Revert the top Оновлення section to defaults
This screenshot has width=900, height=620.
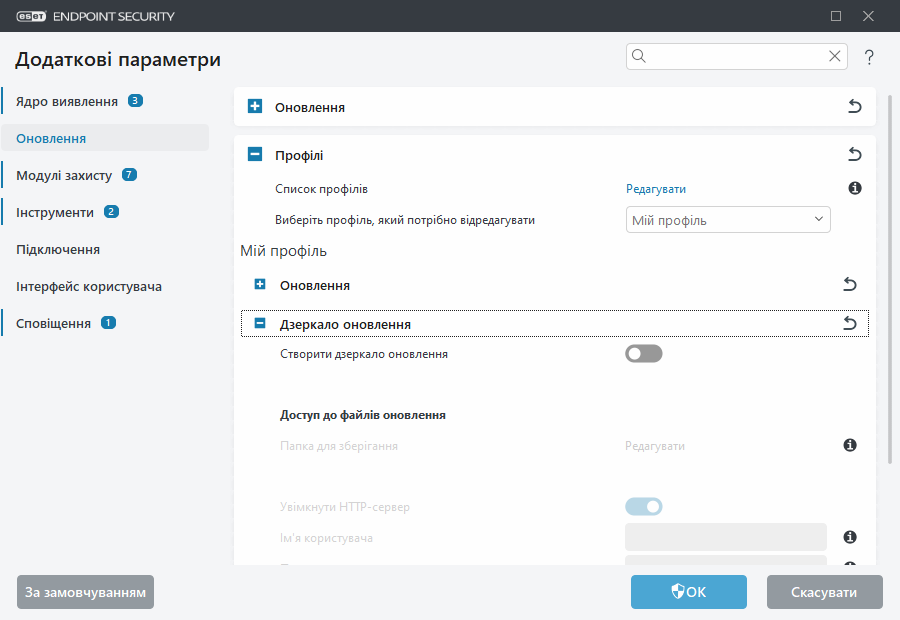point(855,106)
